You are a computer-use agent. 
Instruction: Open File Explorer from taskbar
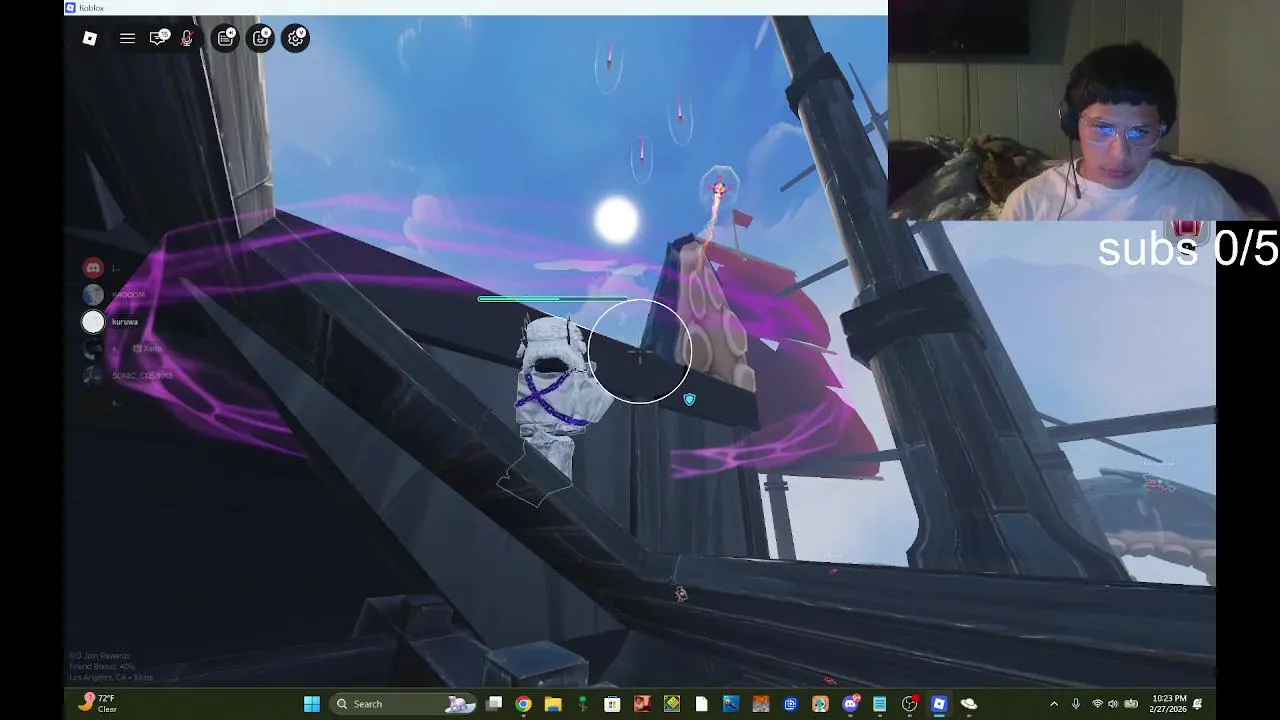(553, 704)
